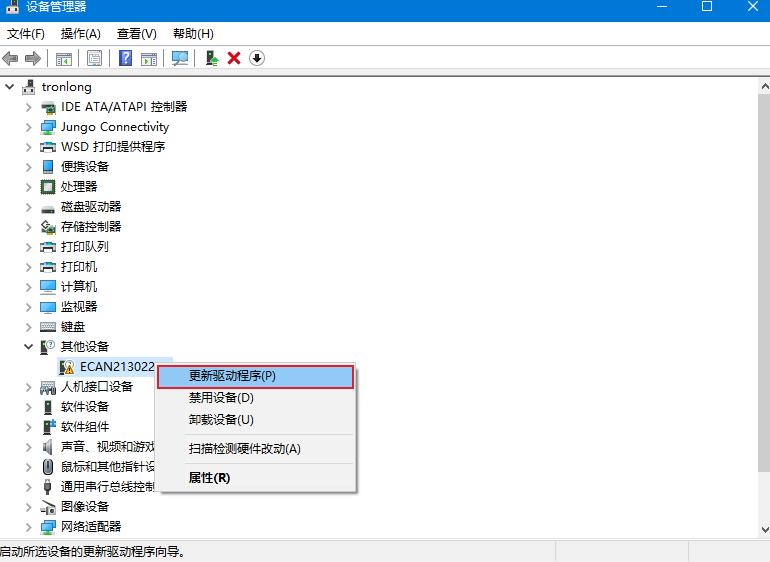
Task: Select the 监视器 tree item
Action: [79, 307]
